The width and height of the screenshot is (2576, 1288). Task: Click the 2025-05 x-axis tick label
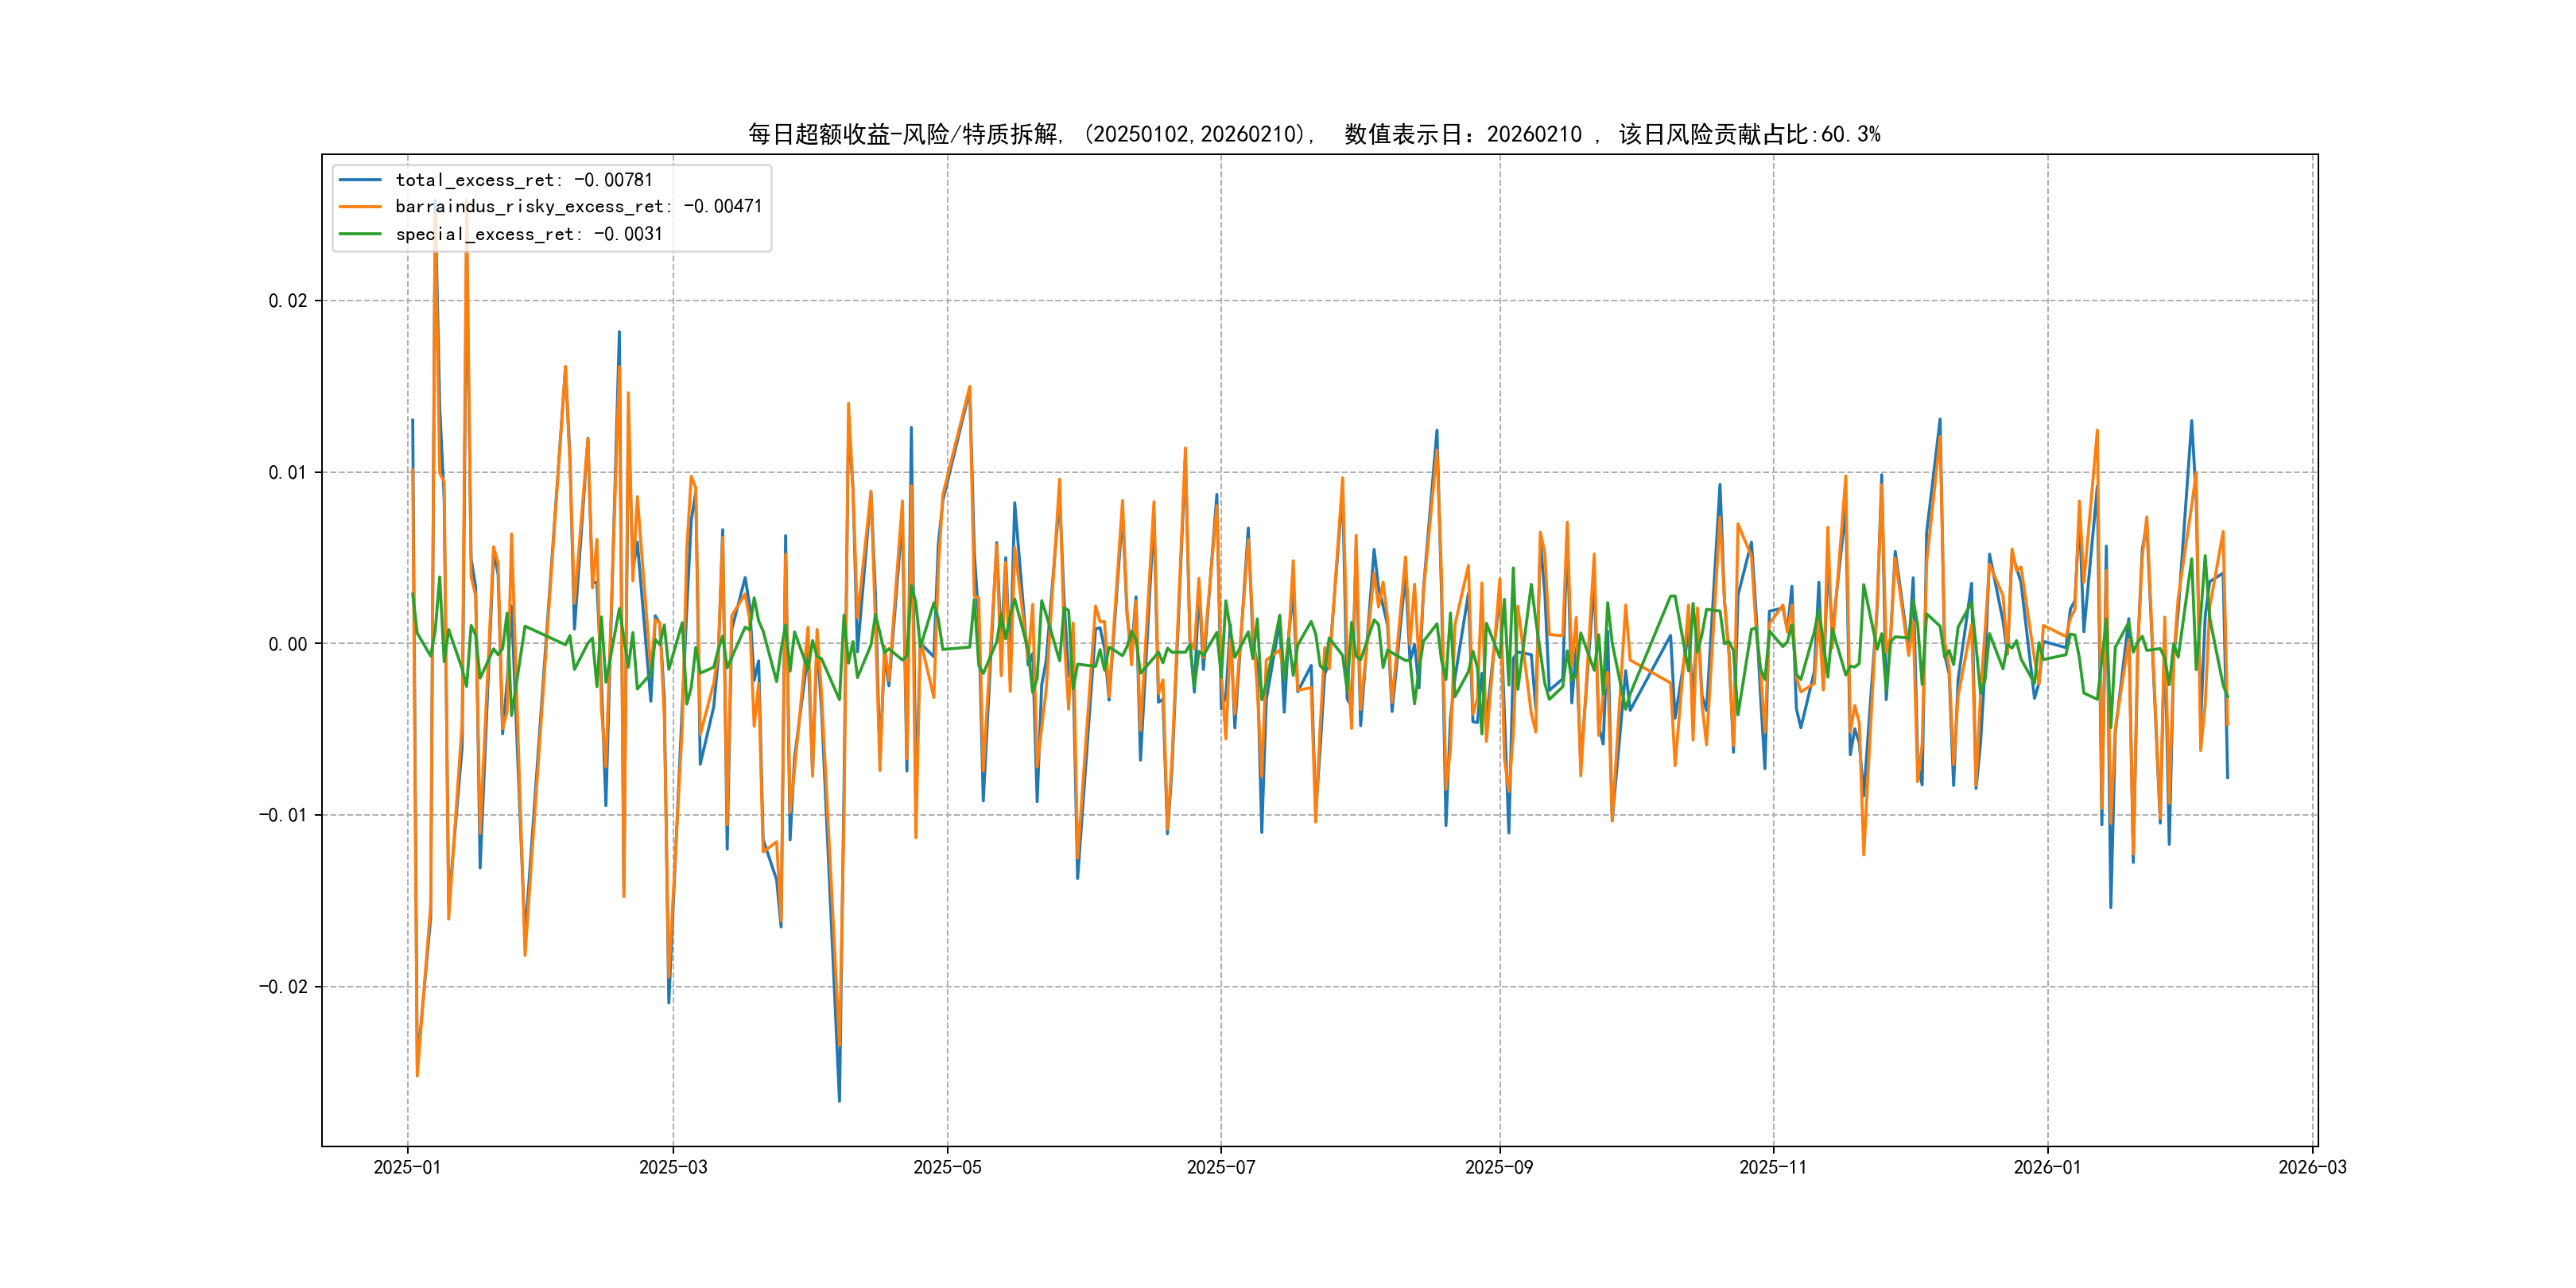pos(947,1167)
